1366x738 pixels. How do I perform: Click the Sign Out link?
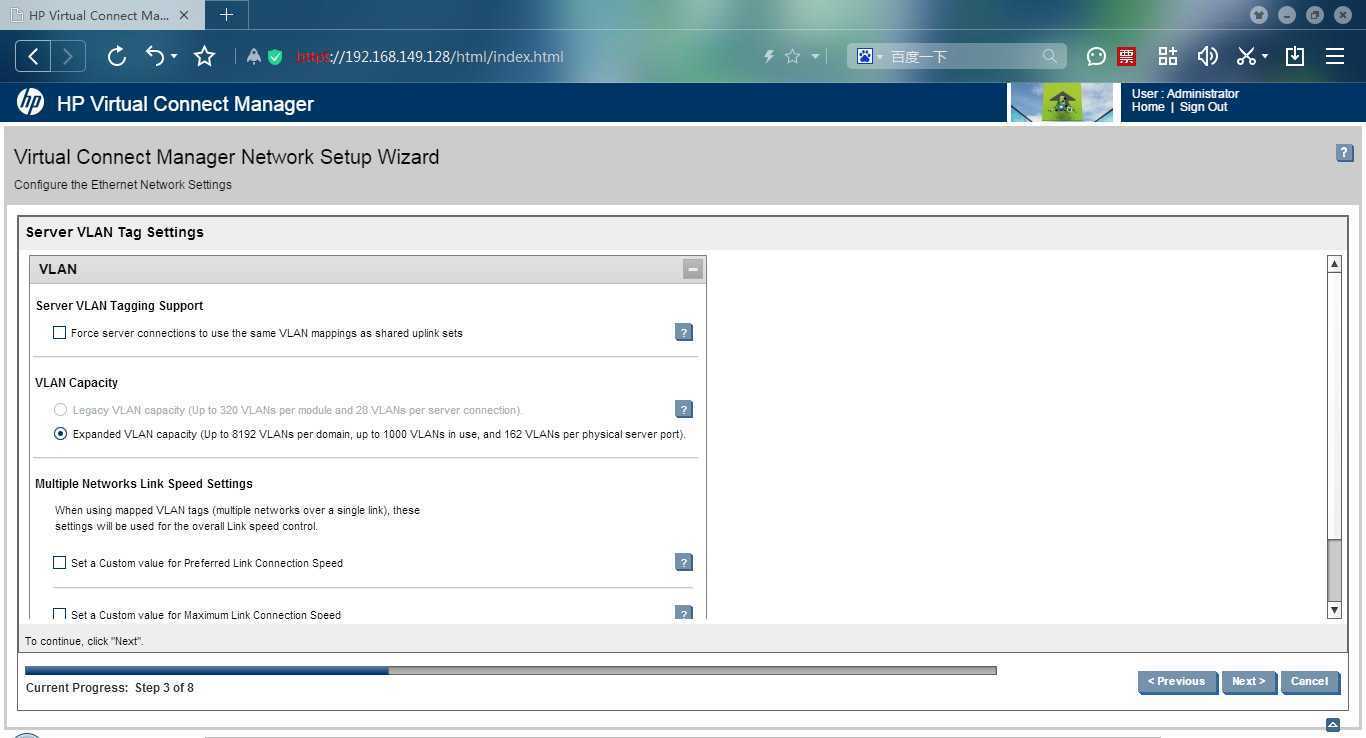pos(1203,107)
